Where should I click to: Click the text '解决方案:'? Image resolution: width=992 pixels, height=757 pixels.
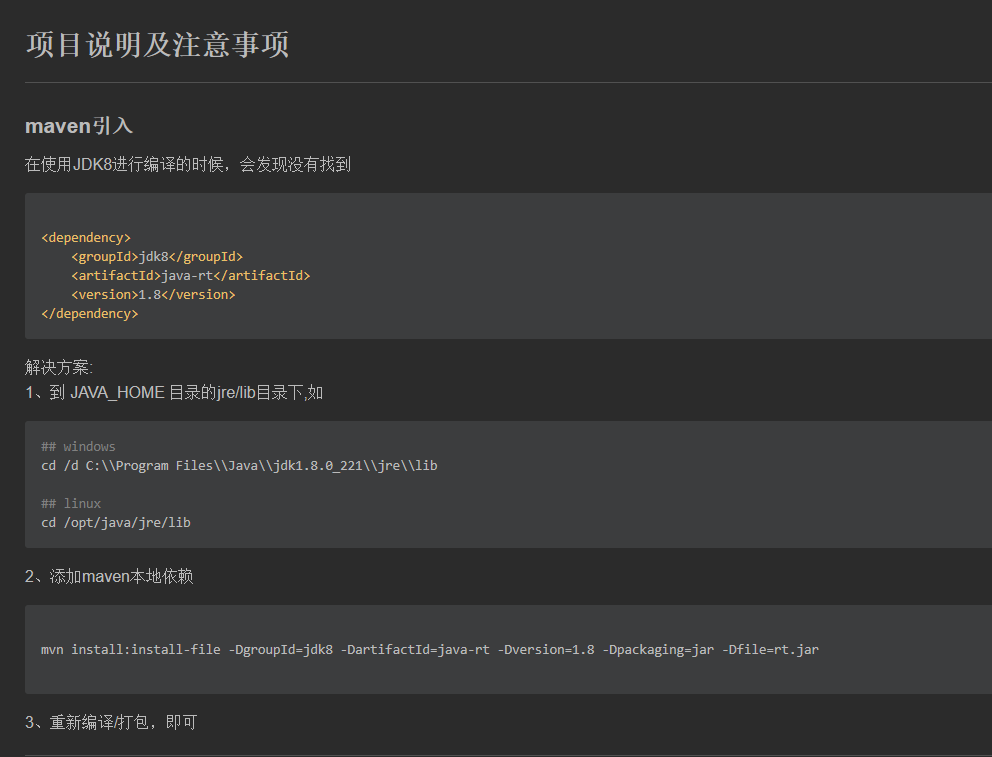coord(59,367)
